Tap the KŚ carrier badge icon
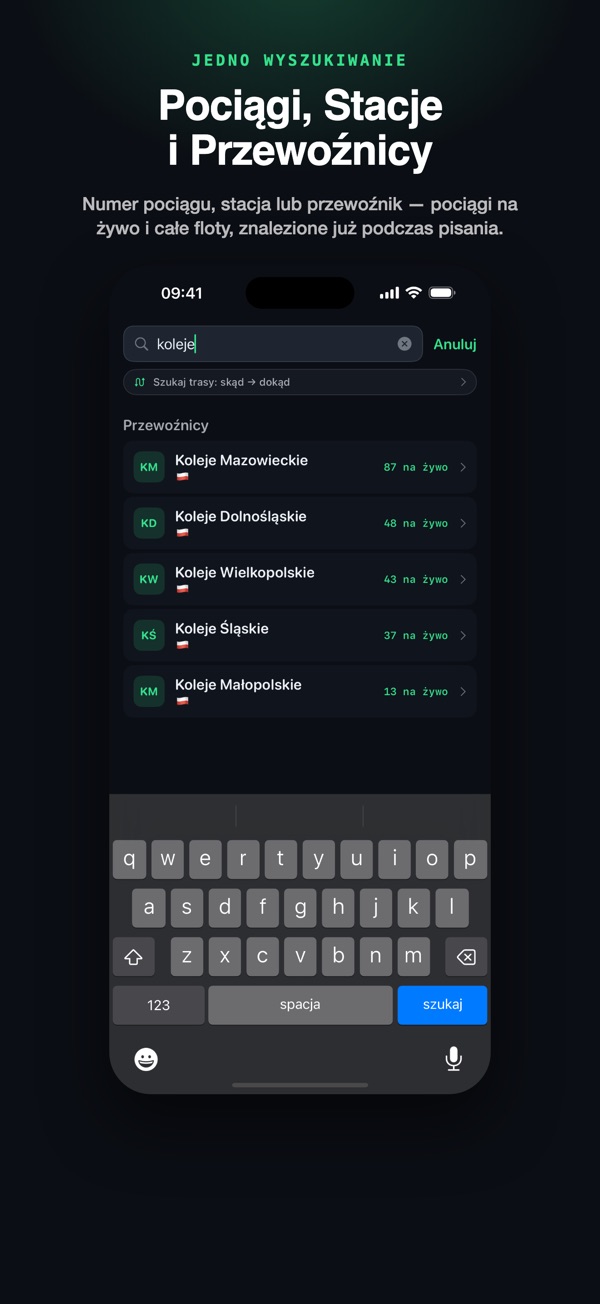600x1304 pixels. coord(149,635)
